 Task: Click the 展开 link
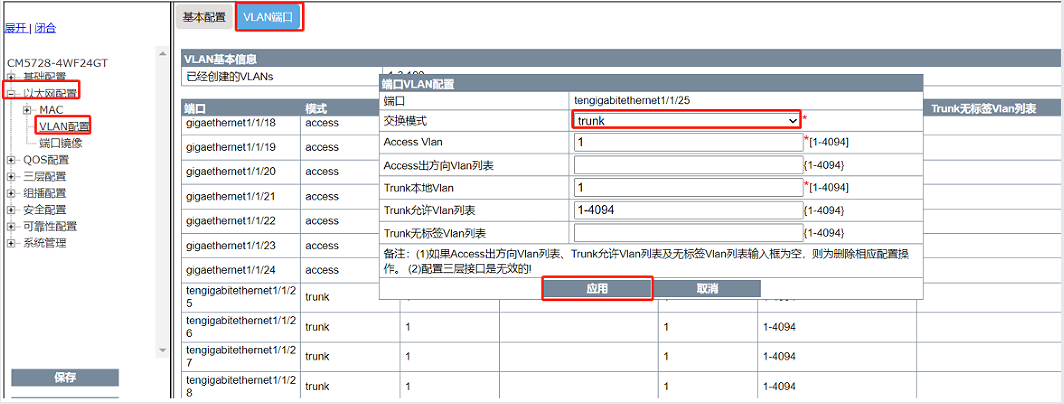pos(15,28)
